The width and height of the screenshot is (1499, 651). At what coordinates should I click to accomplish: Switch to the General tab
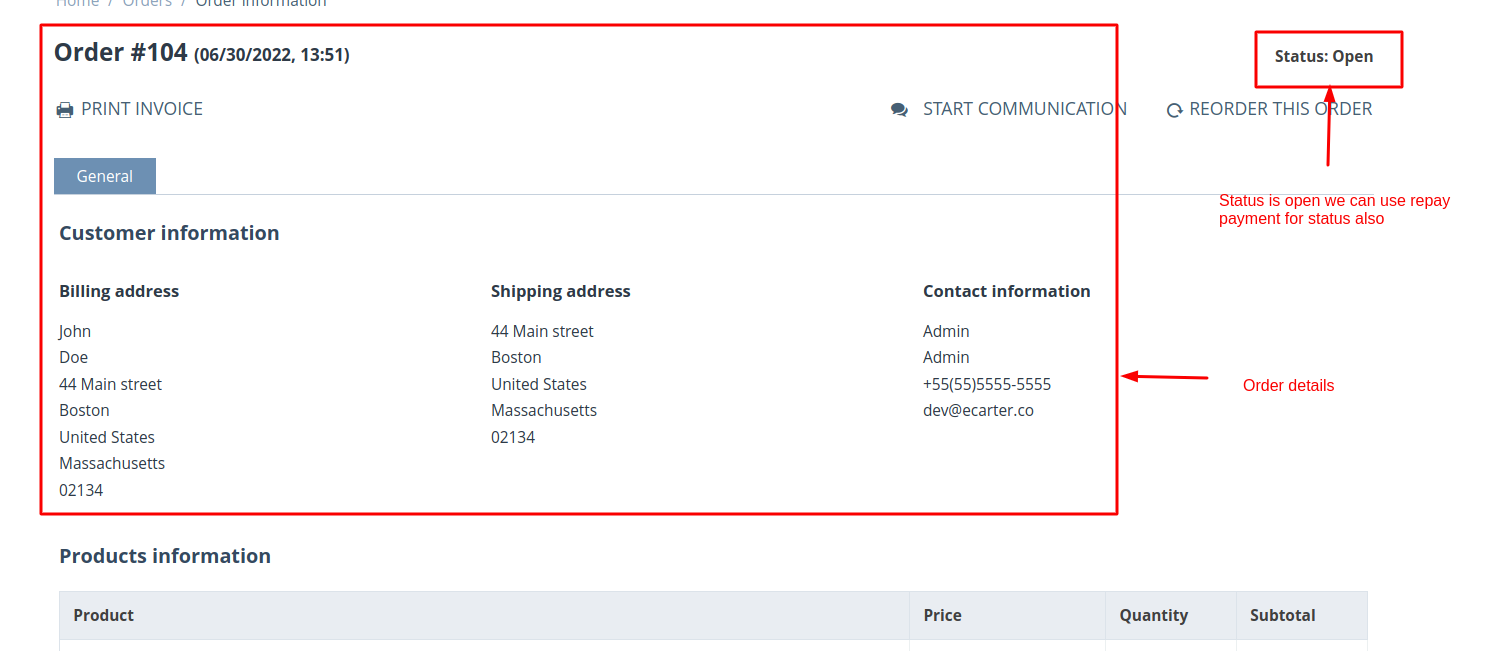(x=105, y=176)
